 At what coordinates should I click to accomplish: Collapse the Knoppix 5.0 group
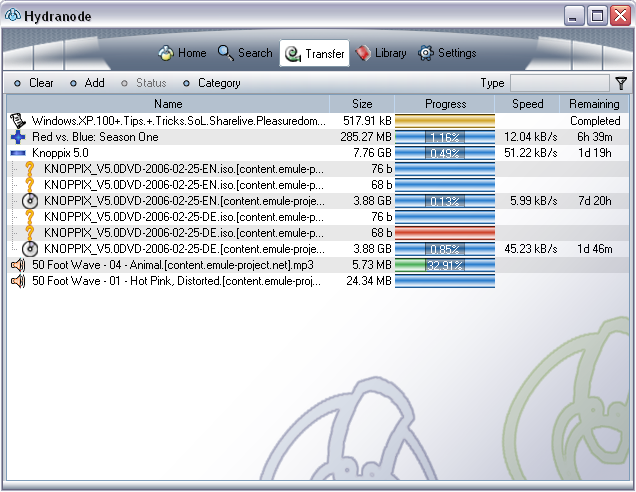point(18,153)
